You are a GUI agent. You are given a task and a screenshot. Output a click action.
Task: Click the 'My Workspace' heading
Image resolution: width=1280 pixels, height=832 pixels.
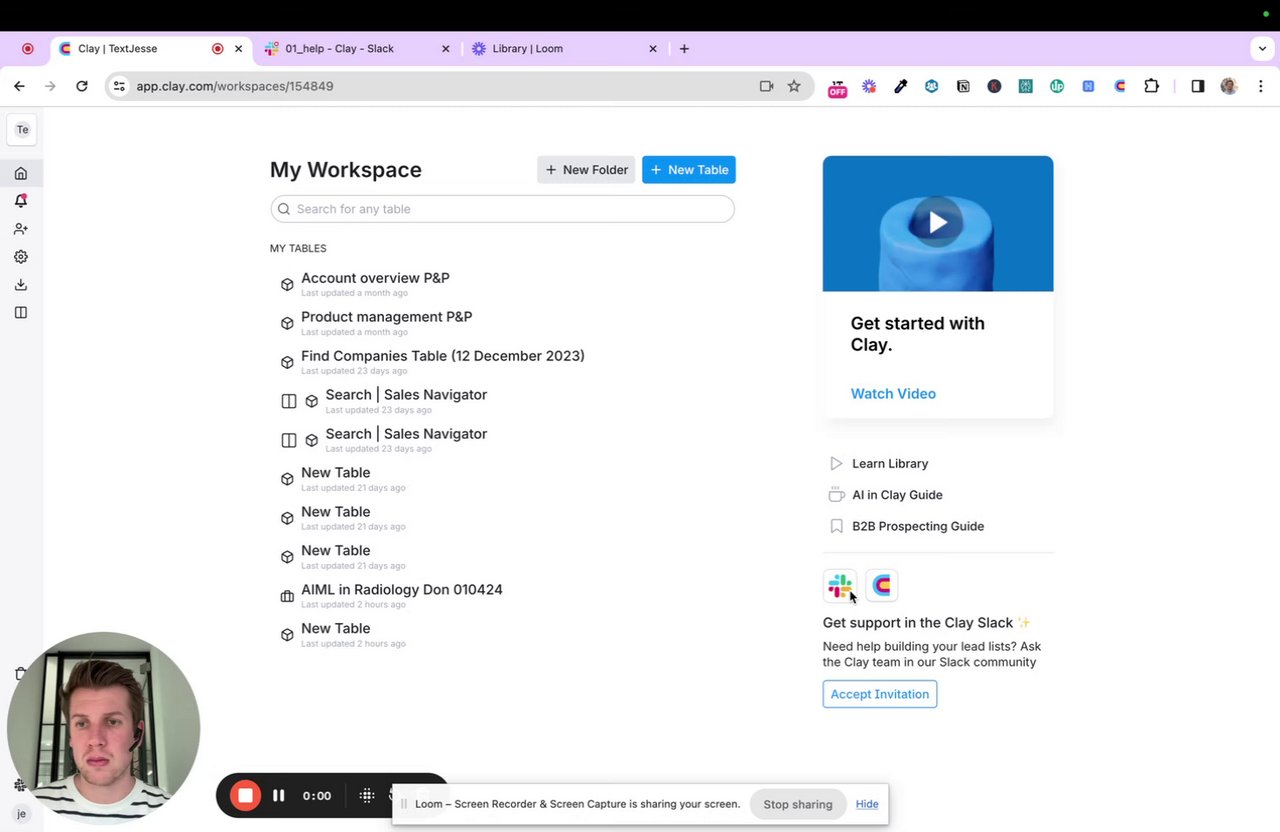(346, 170)
